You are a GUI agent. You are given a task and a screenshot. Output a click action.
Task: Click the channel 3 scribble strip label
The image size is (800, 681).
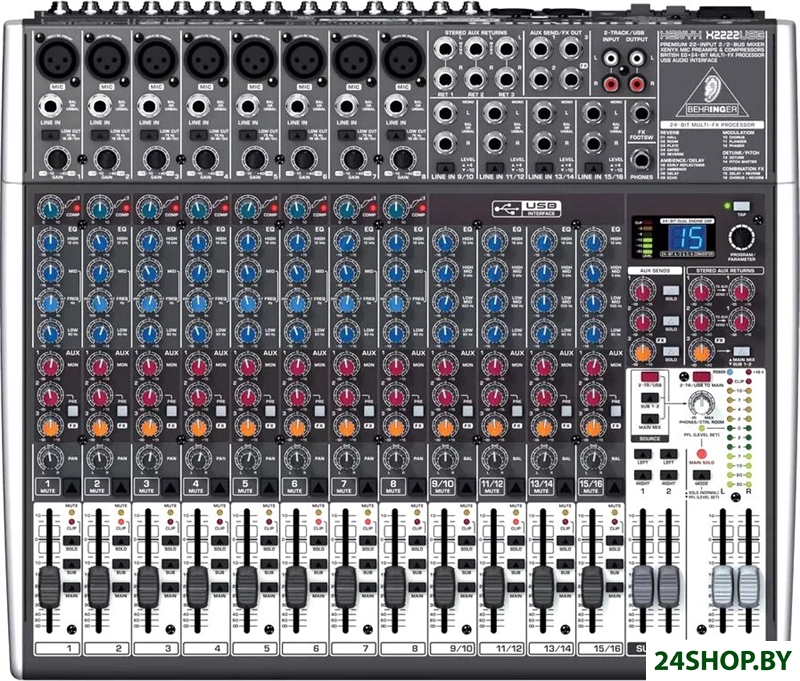[x=157, y=648]
